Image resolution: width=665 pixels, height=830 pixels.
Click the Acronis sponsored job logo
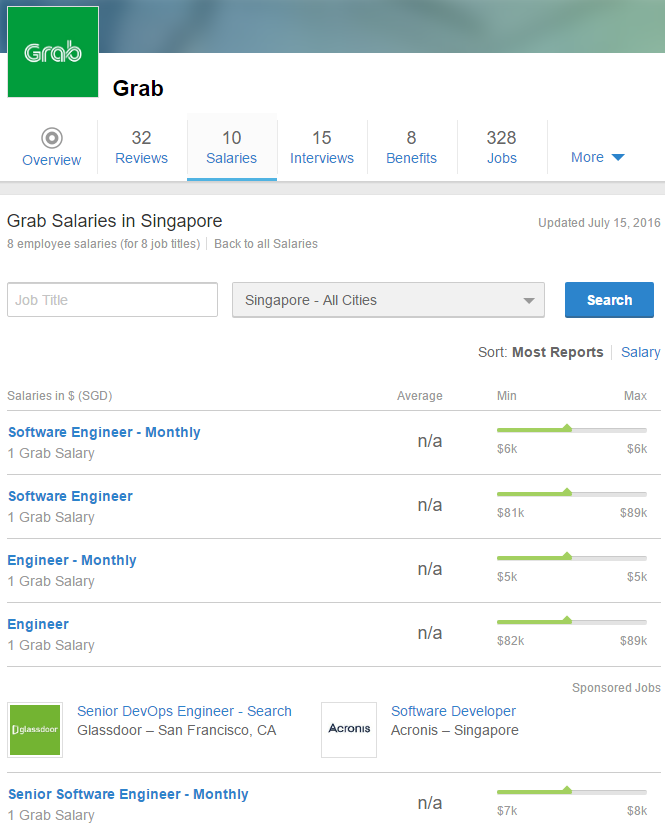349,729
